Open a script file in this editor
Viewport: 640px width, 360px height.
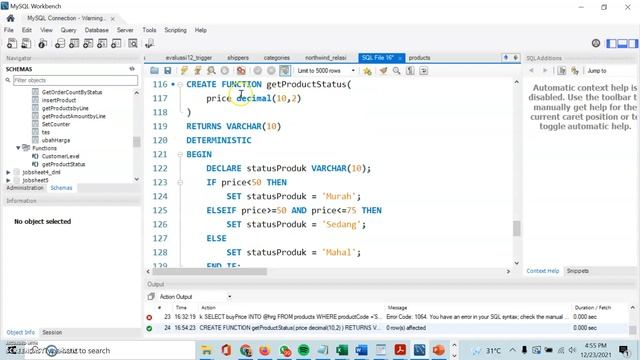(x=154, y=71)
